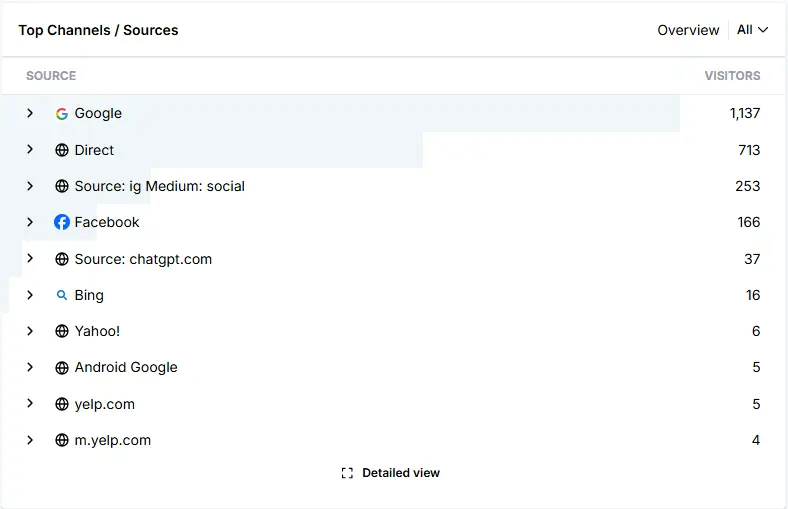Select the m.yelp.com source name
Screen dimensions: 788x509
click(x=113, y=441)
